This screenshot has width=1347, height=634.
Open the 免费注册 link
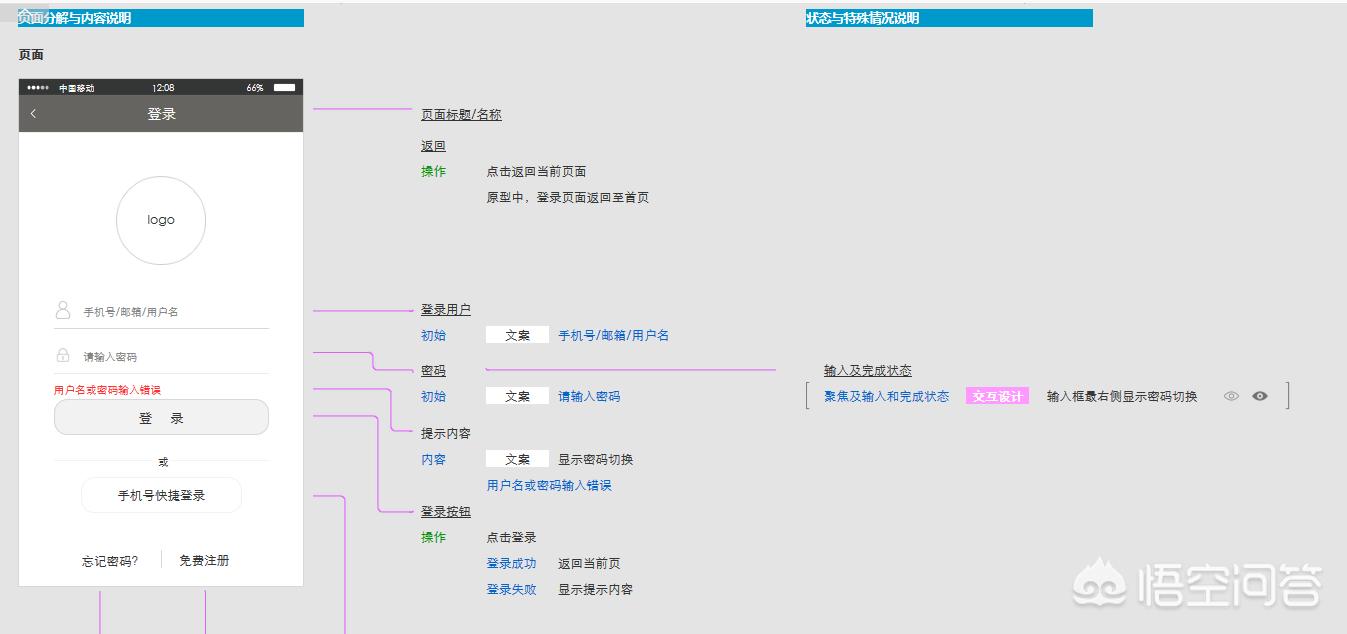pos(204,561)
